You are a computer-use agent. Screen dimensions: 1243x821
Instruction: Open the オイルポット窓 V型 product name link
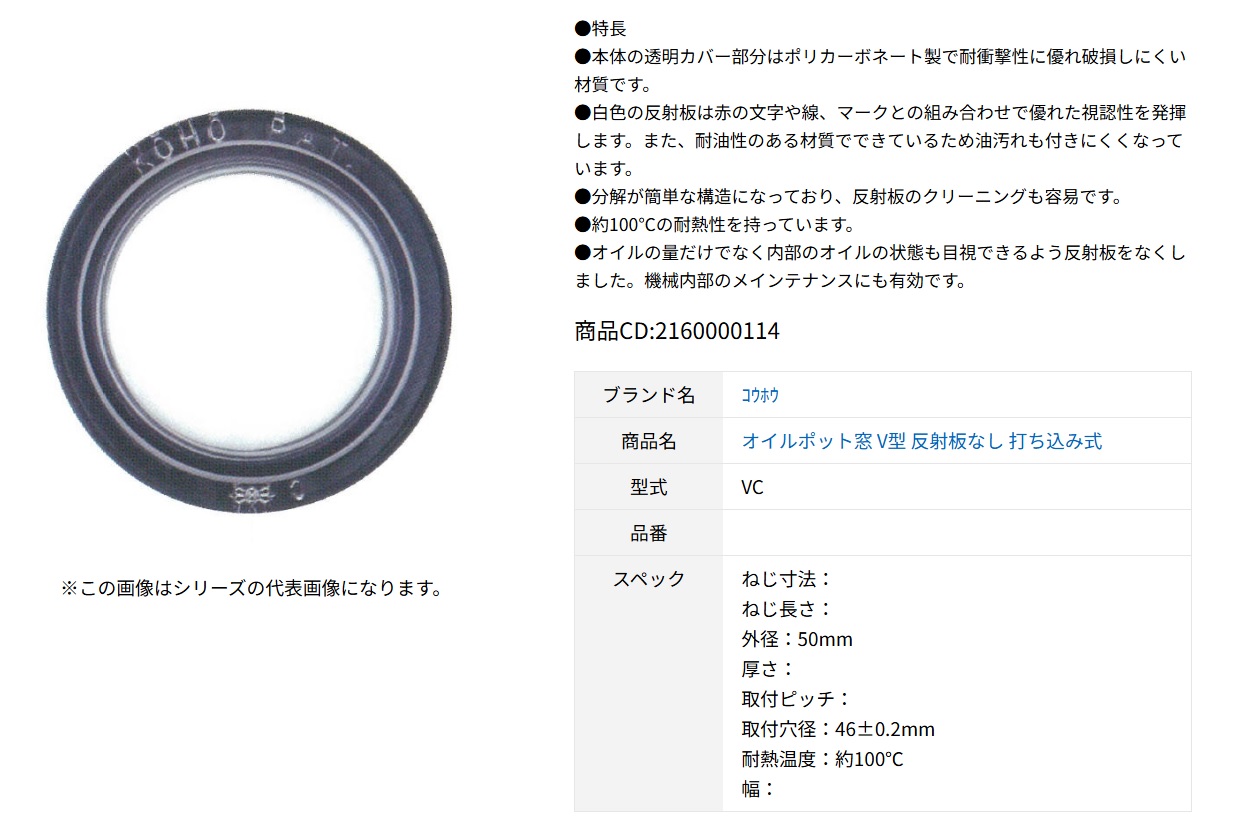click(922, 441)
